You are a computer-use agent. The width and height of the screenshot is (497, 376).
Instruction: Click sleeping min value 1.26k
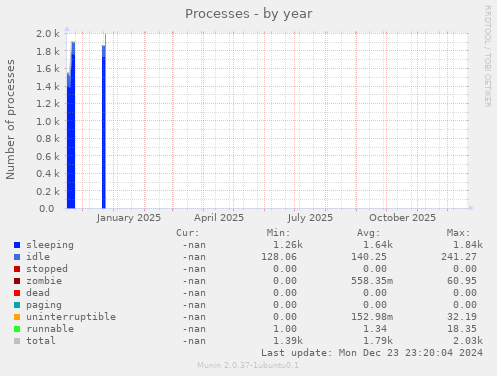tap(288, 245)
